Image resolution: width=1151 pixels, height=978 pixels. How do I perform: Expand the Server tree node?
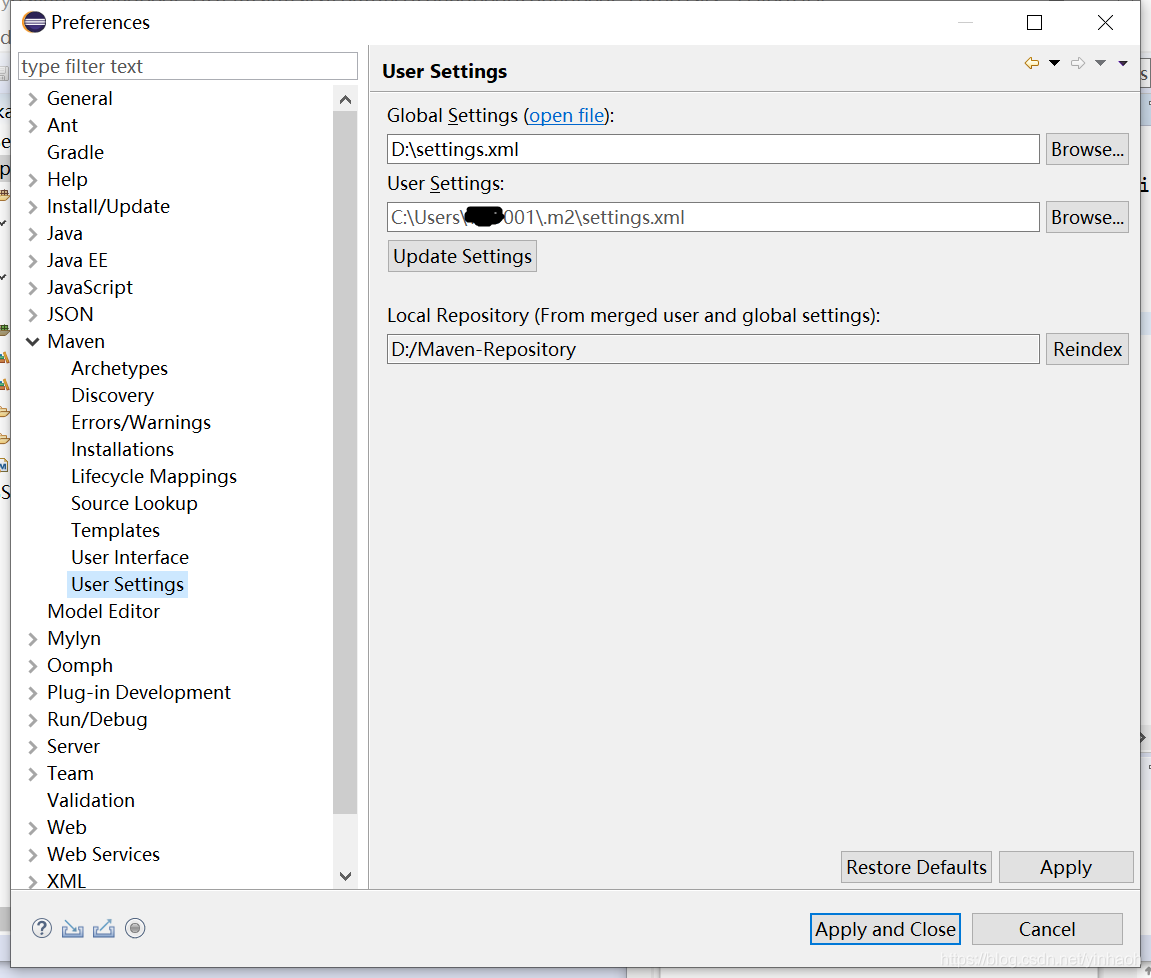point(32,747)
